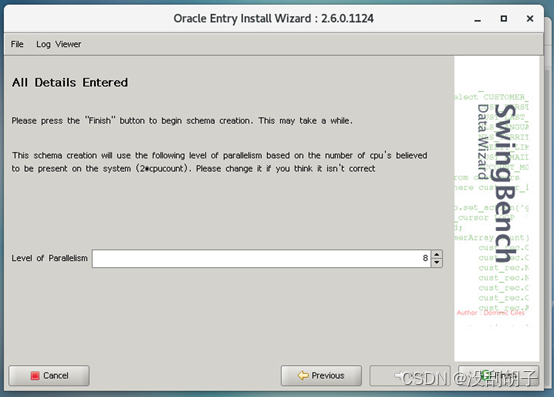
Task: Click Finish to begin schema creation
Action: pos(499,375)
